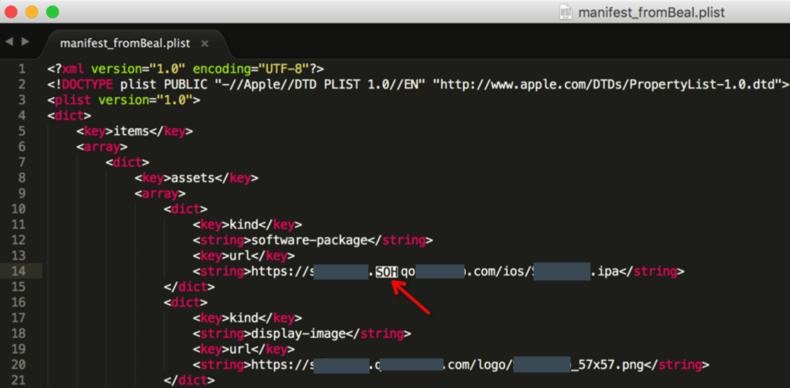Click the display-image string

pos(302,334)
